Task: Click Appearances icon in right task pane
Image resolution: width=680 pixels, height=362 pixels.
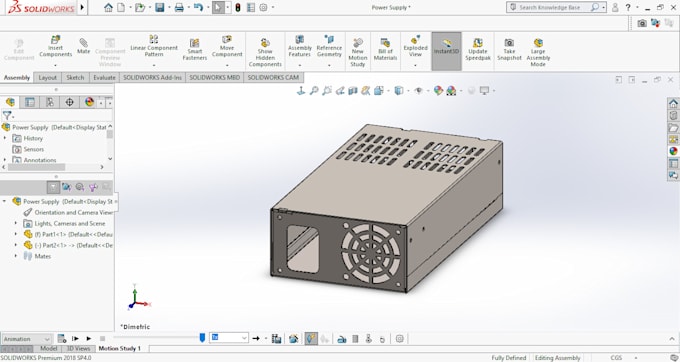Action: click(673, 151)
